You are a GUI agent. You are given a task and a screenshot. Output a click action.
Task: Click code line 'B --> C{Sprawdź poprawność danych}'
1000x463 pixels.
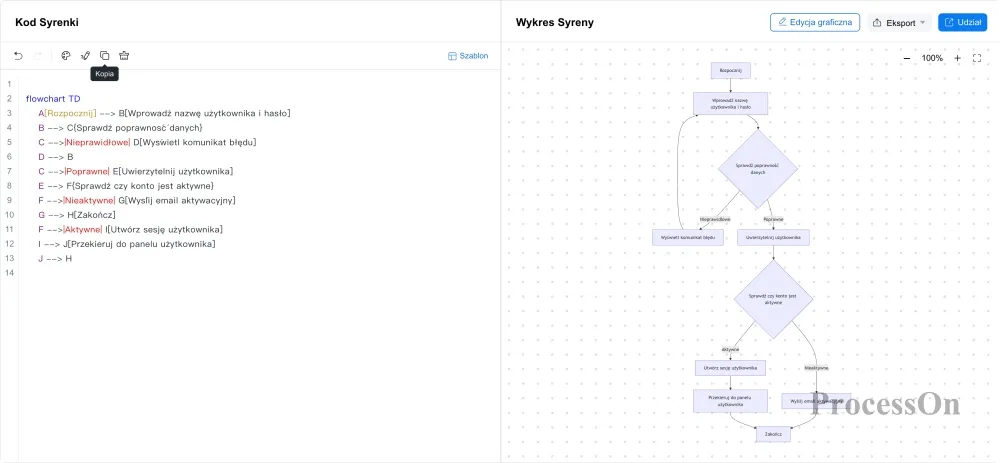(120, 128)
